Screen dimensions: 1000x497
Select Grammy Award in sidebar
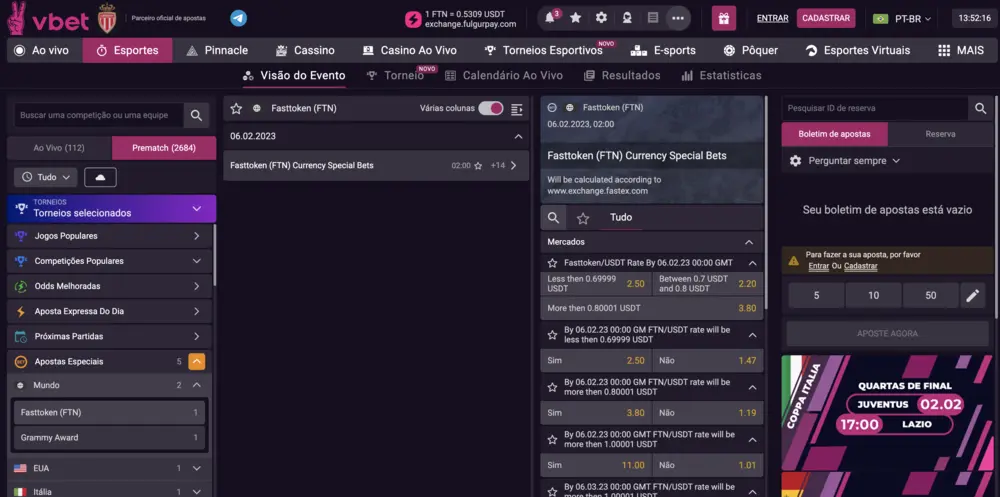coord(109,438)
